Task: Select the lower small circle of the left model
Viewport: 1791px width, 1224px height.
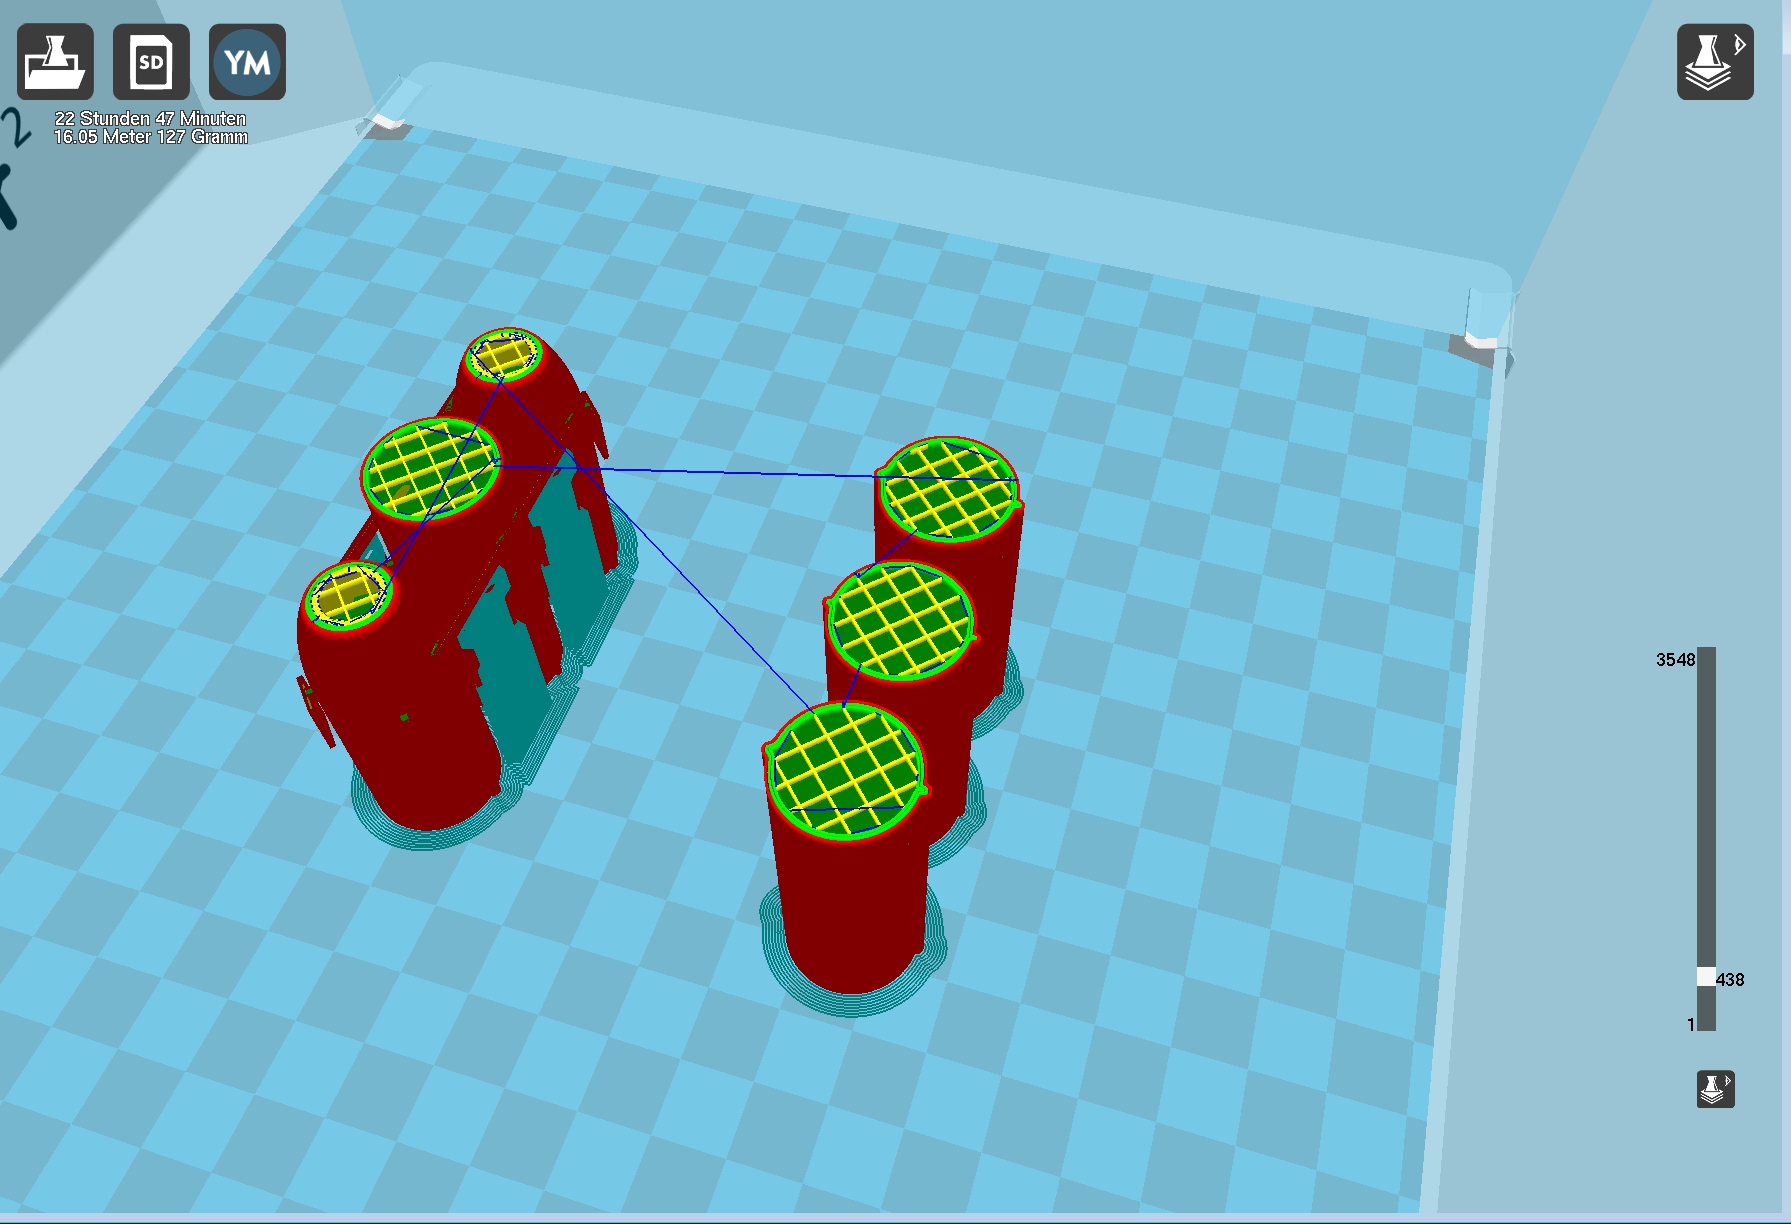Action: 347,596
